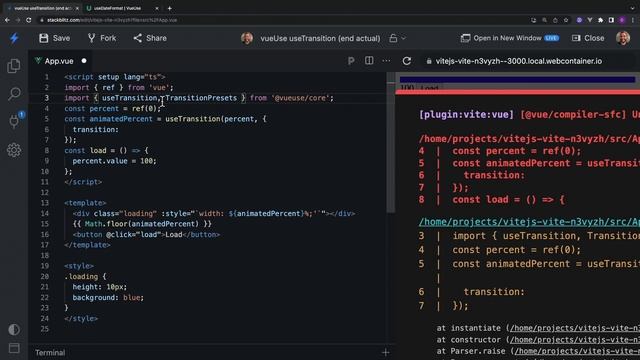
Task: Click 'percent.value = 100;' on line 9
Action: (x=114, y=161)
